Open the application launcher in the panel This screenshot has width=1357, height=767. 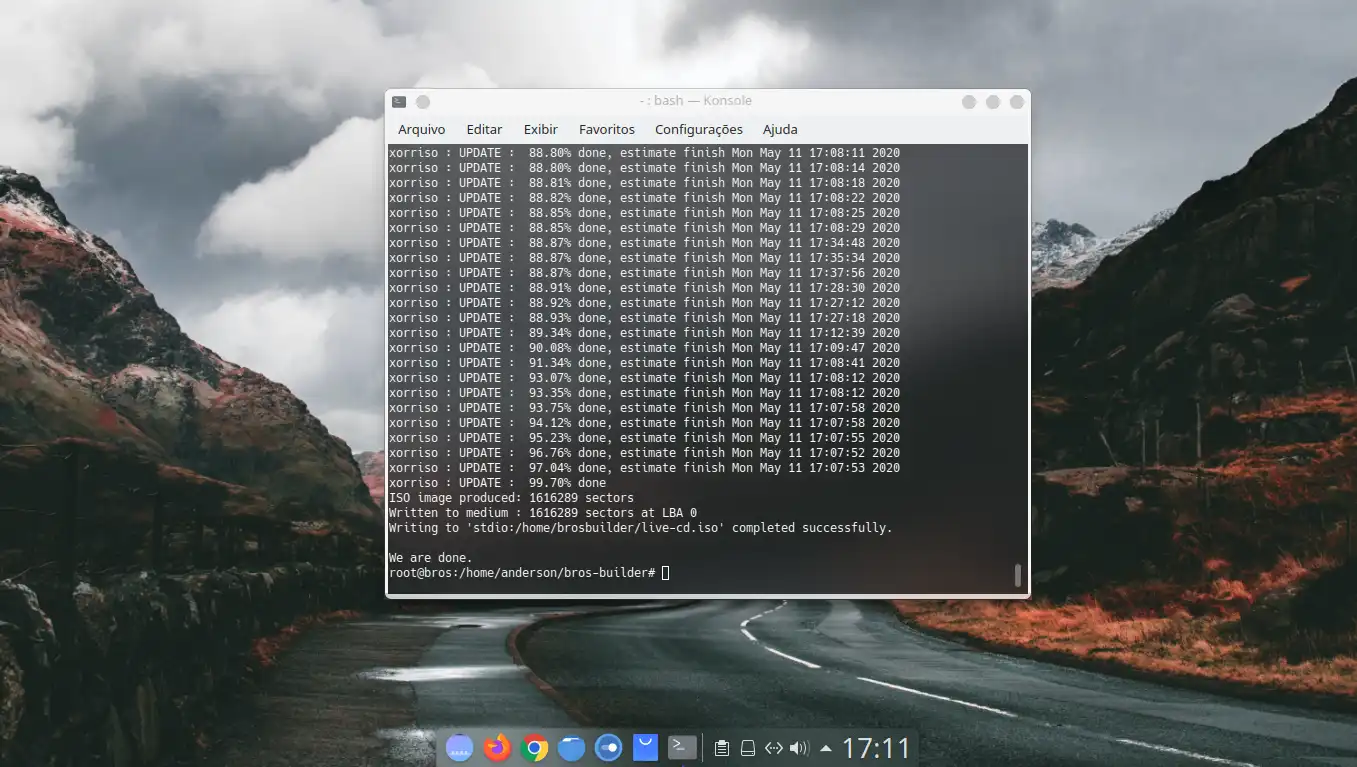pos(459,747)
